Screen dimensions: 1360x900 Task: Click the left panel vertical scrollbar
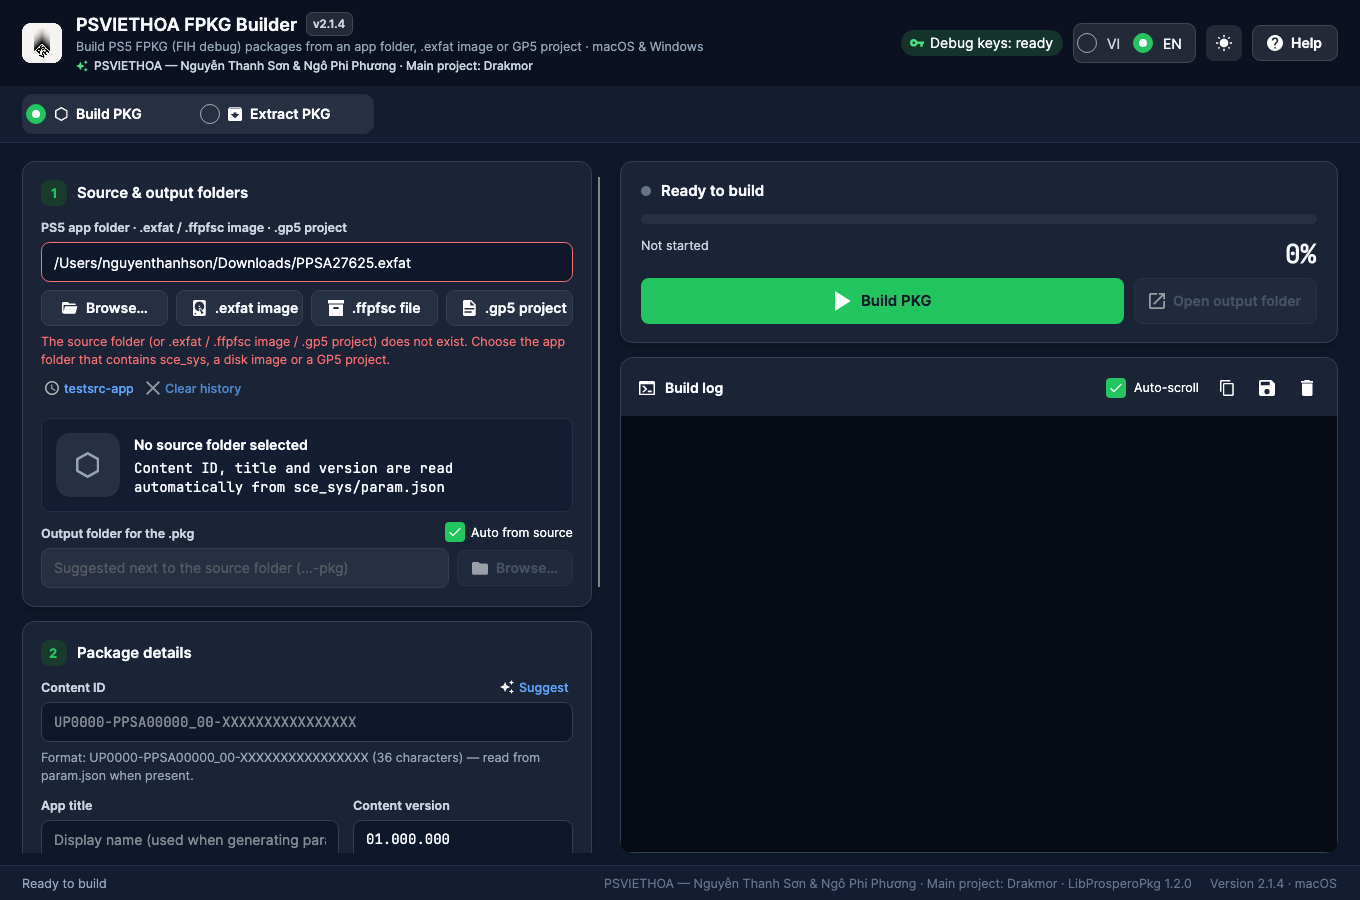599,382
